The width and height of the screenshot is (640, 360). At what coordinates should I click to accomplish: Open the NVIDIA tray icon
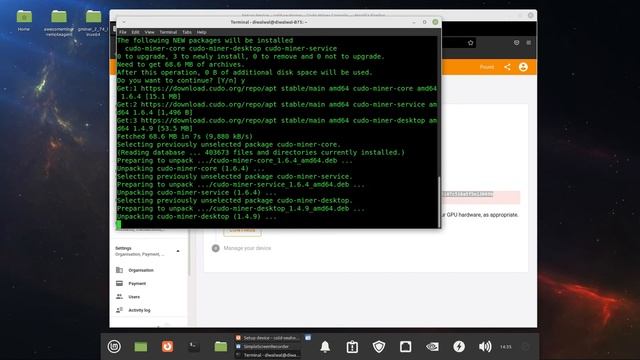pos(432,347)
